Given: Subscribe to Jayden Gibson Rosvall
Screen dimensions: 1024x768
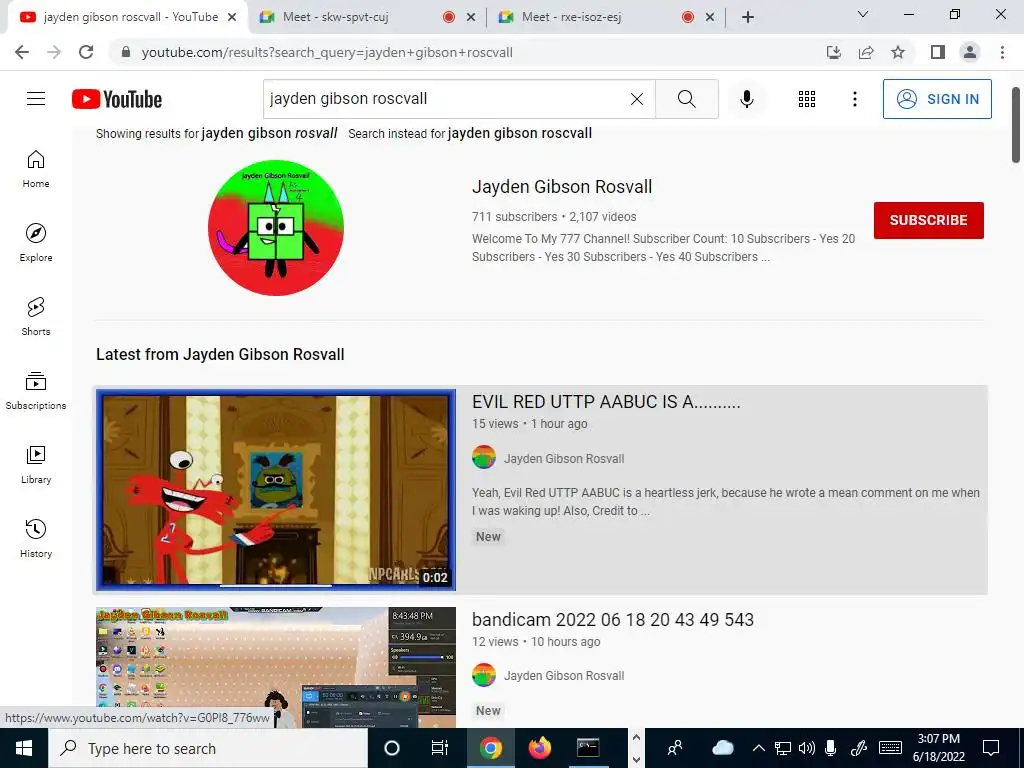Looking at the screenshot, I should tap(929, 220).
